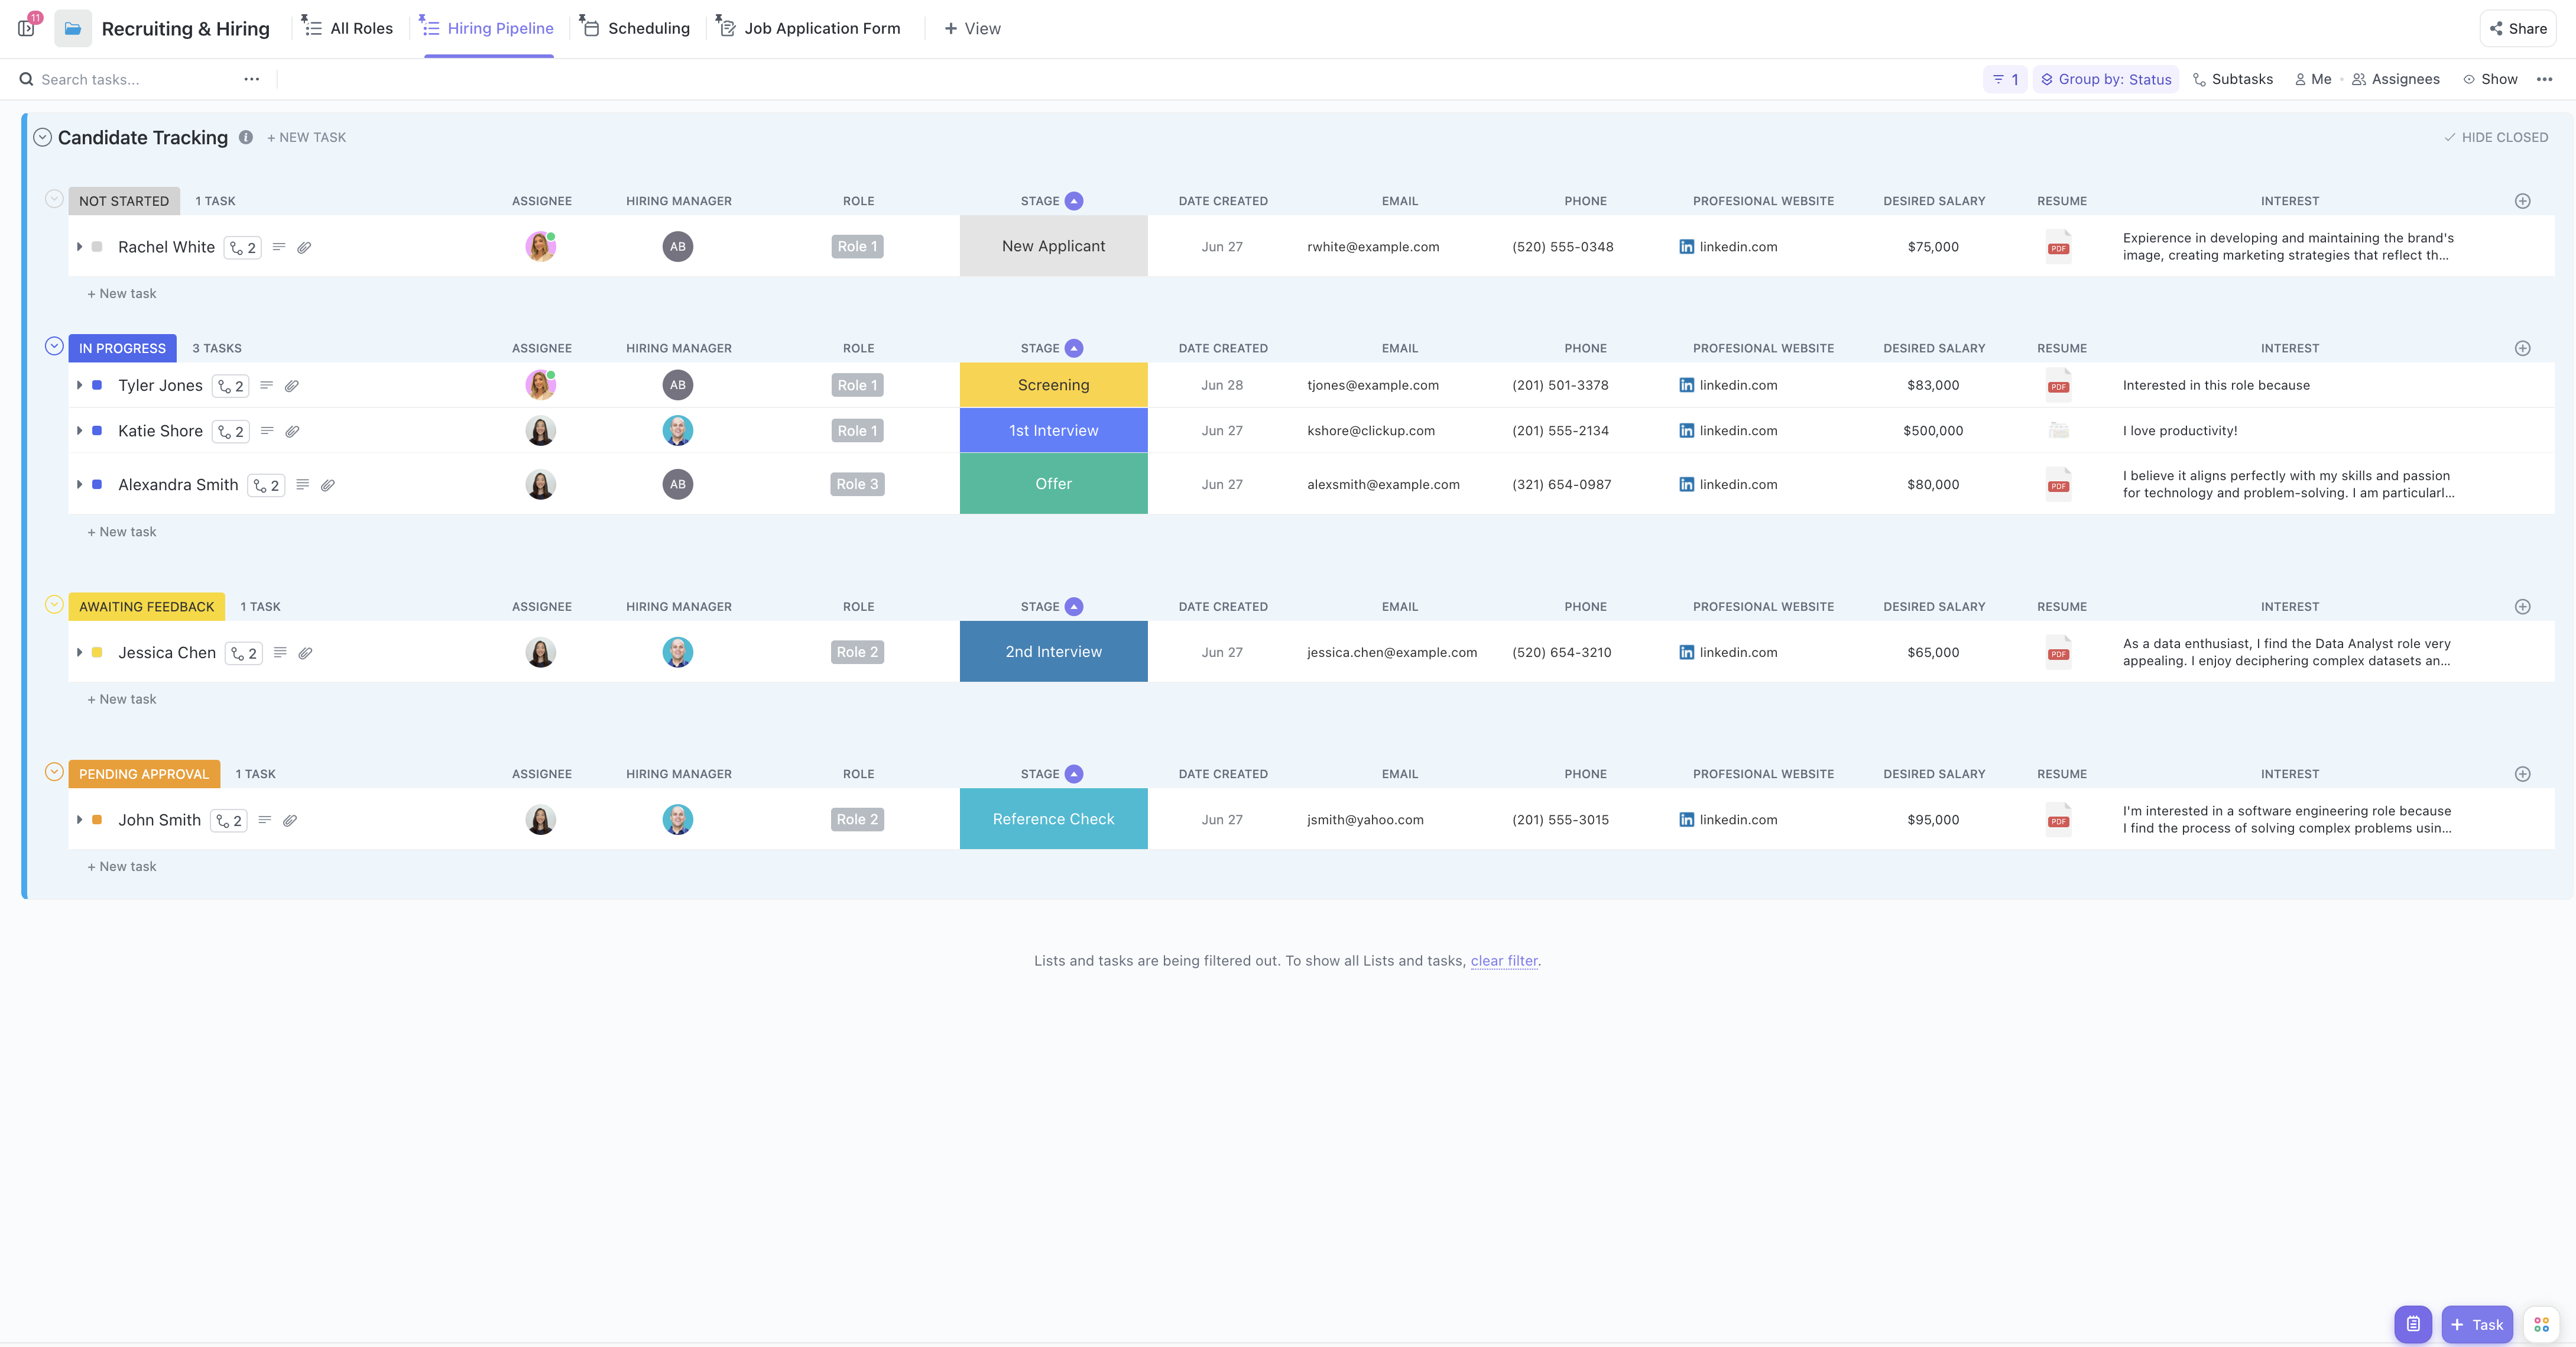The width and height of the screenshot is (2576, 1347).
Task: Open John Smith's task description icon
Action: point(265,820)
